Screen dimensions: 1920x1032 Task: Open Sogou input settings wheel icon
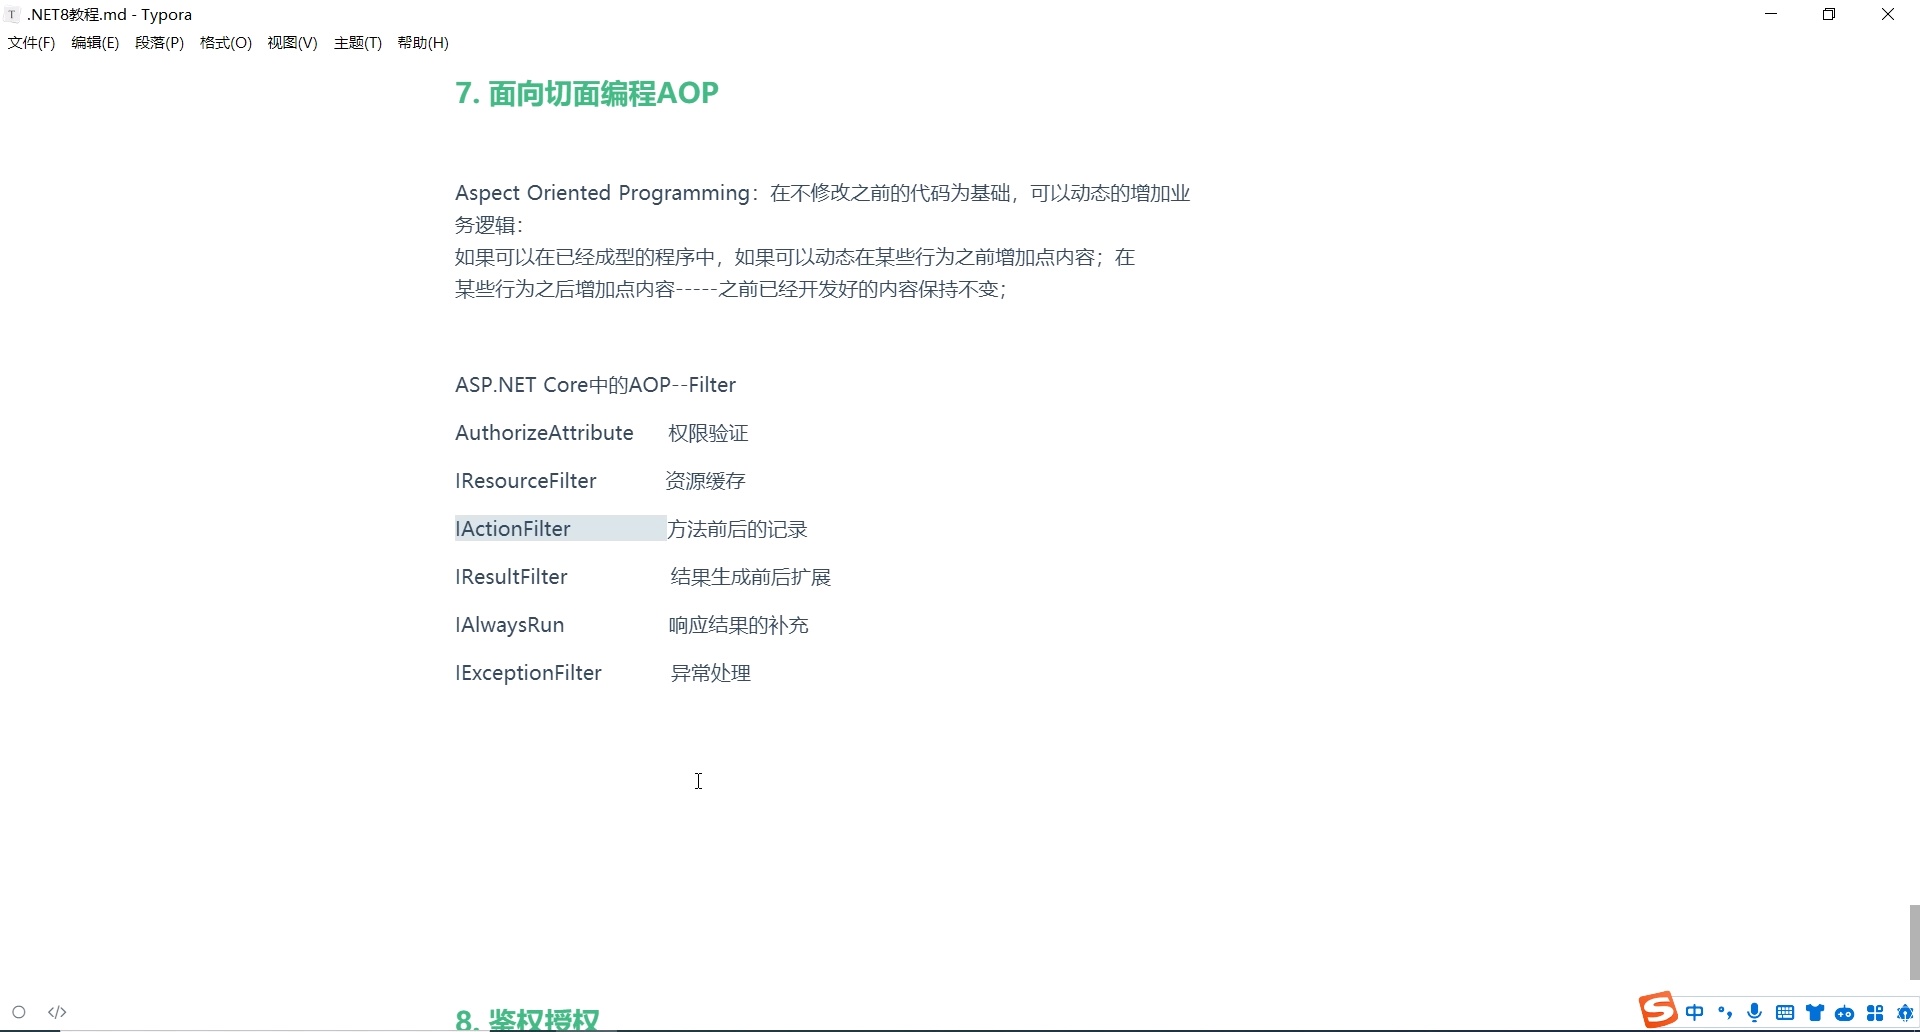click(1906, 1012)
